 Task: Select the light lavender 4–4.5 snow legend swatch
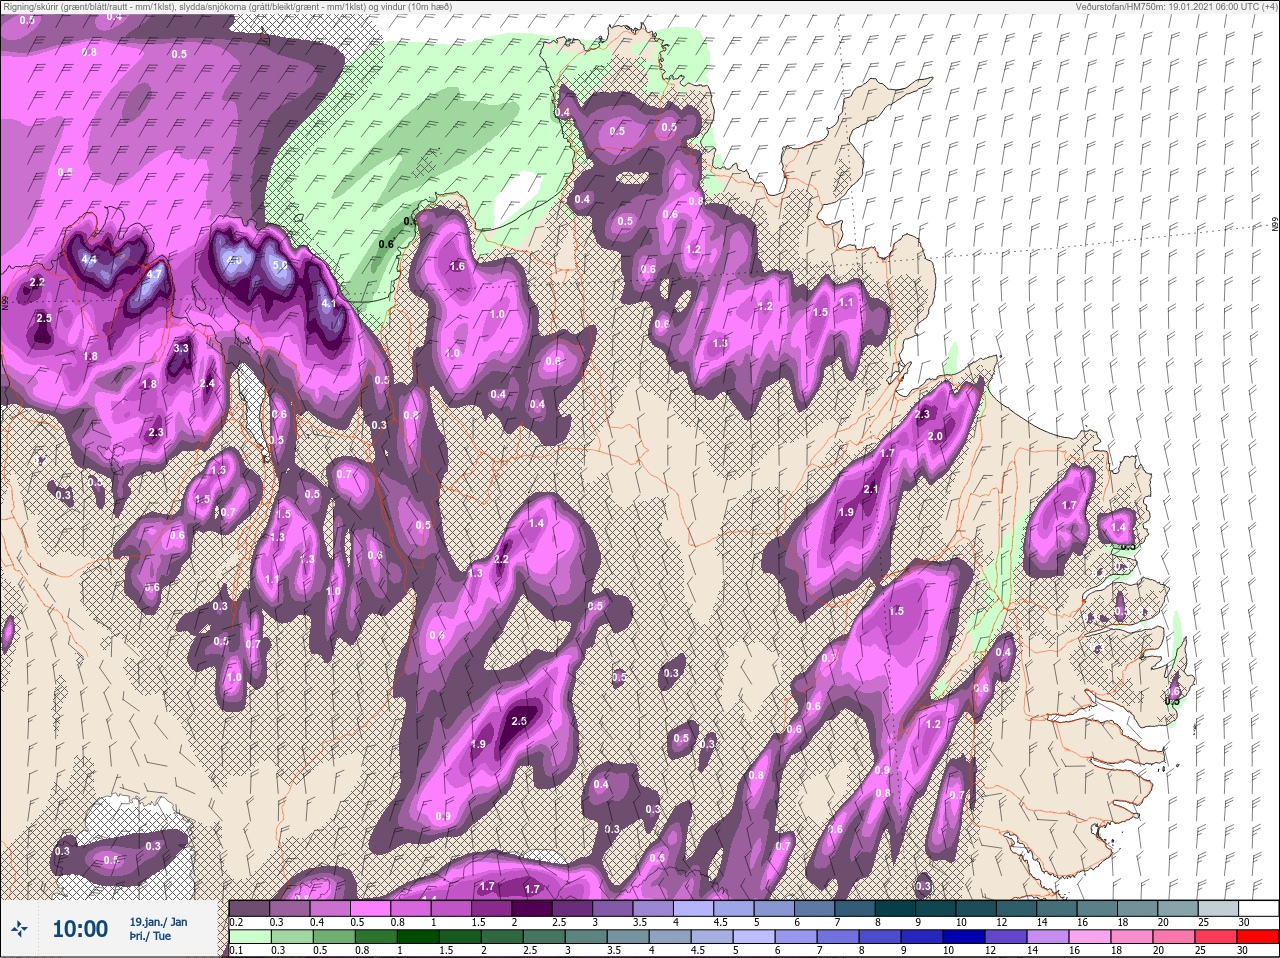pos(695,908)
